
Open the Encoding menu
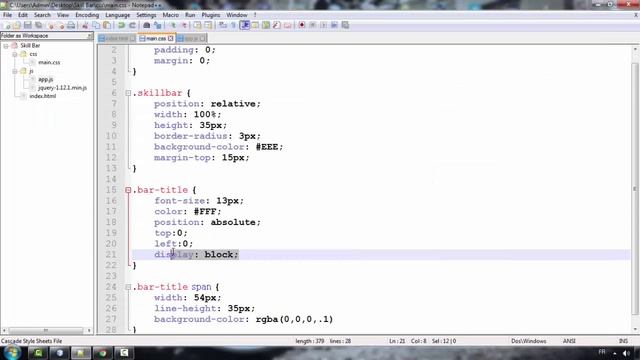click(87, 15)
